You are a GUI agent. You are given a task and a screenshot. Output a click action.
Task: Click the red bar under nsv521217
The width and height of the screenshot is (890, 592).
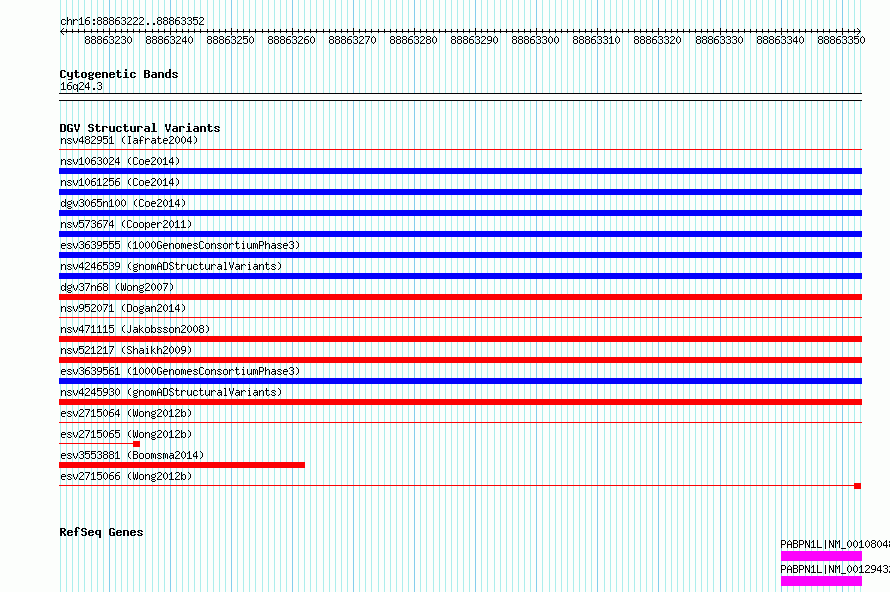(x=460, y=360)
